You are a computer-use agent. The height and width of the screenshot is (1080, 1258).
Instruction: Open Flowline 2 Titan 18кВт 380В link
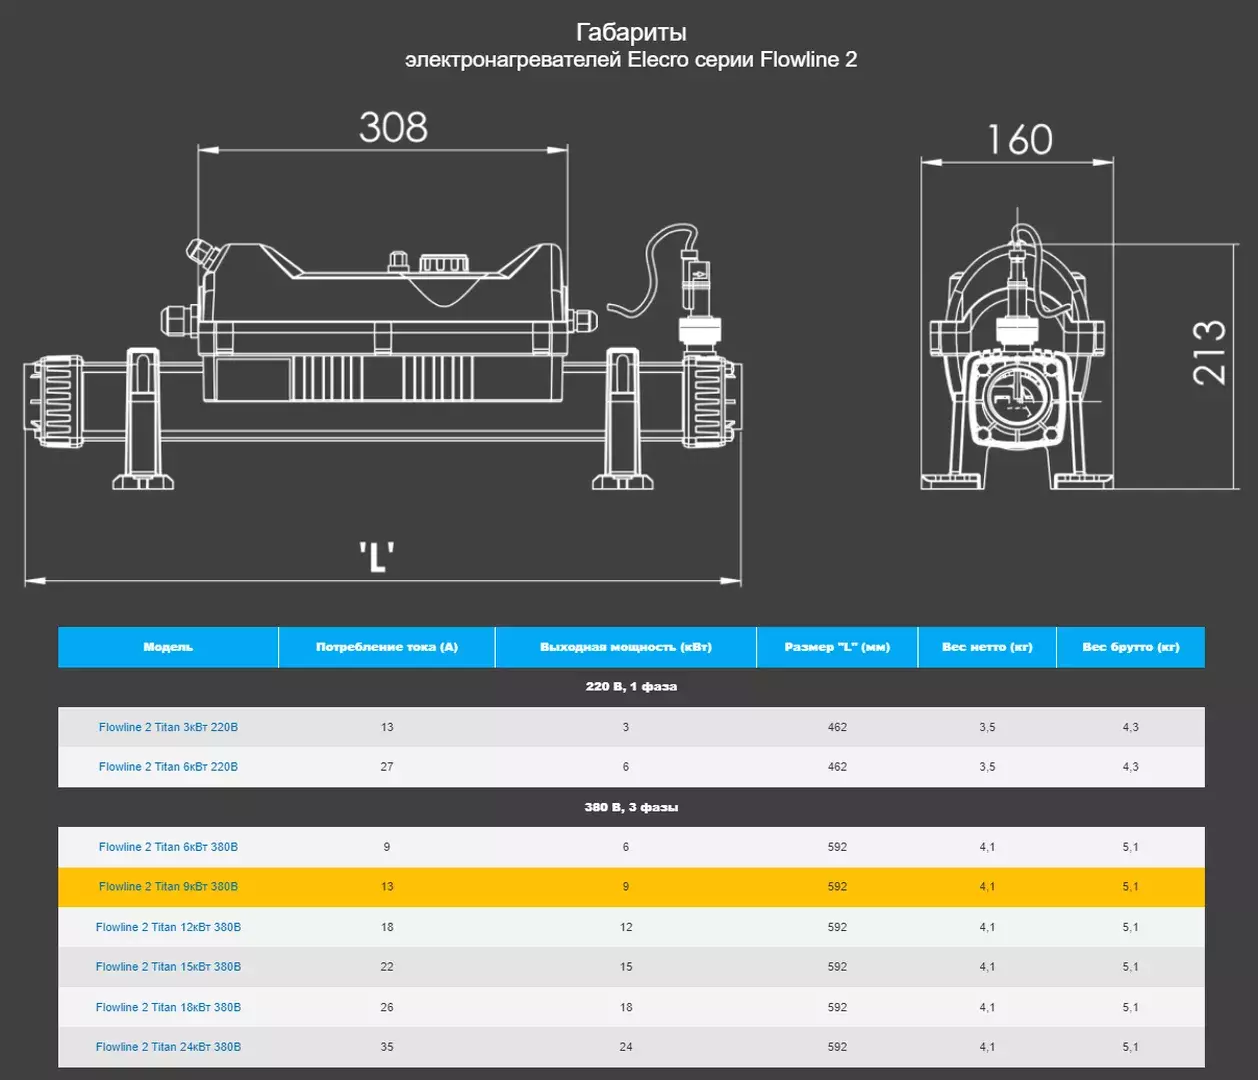click(x=168, y=1007)
